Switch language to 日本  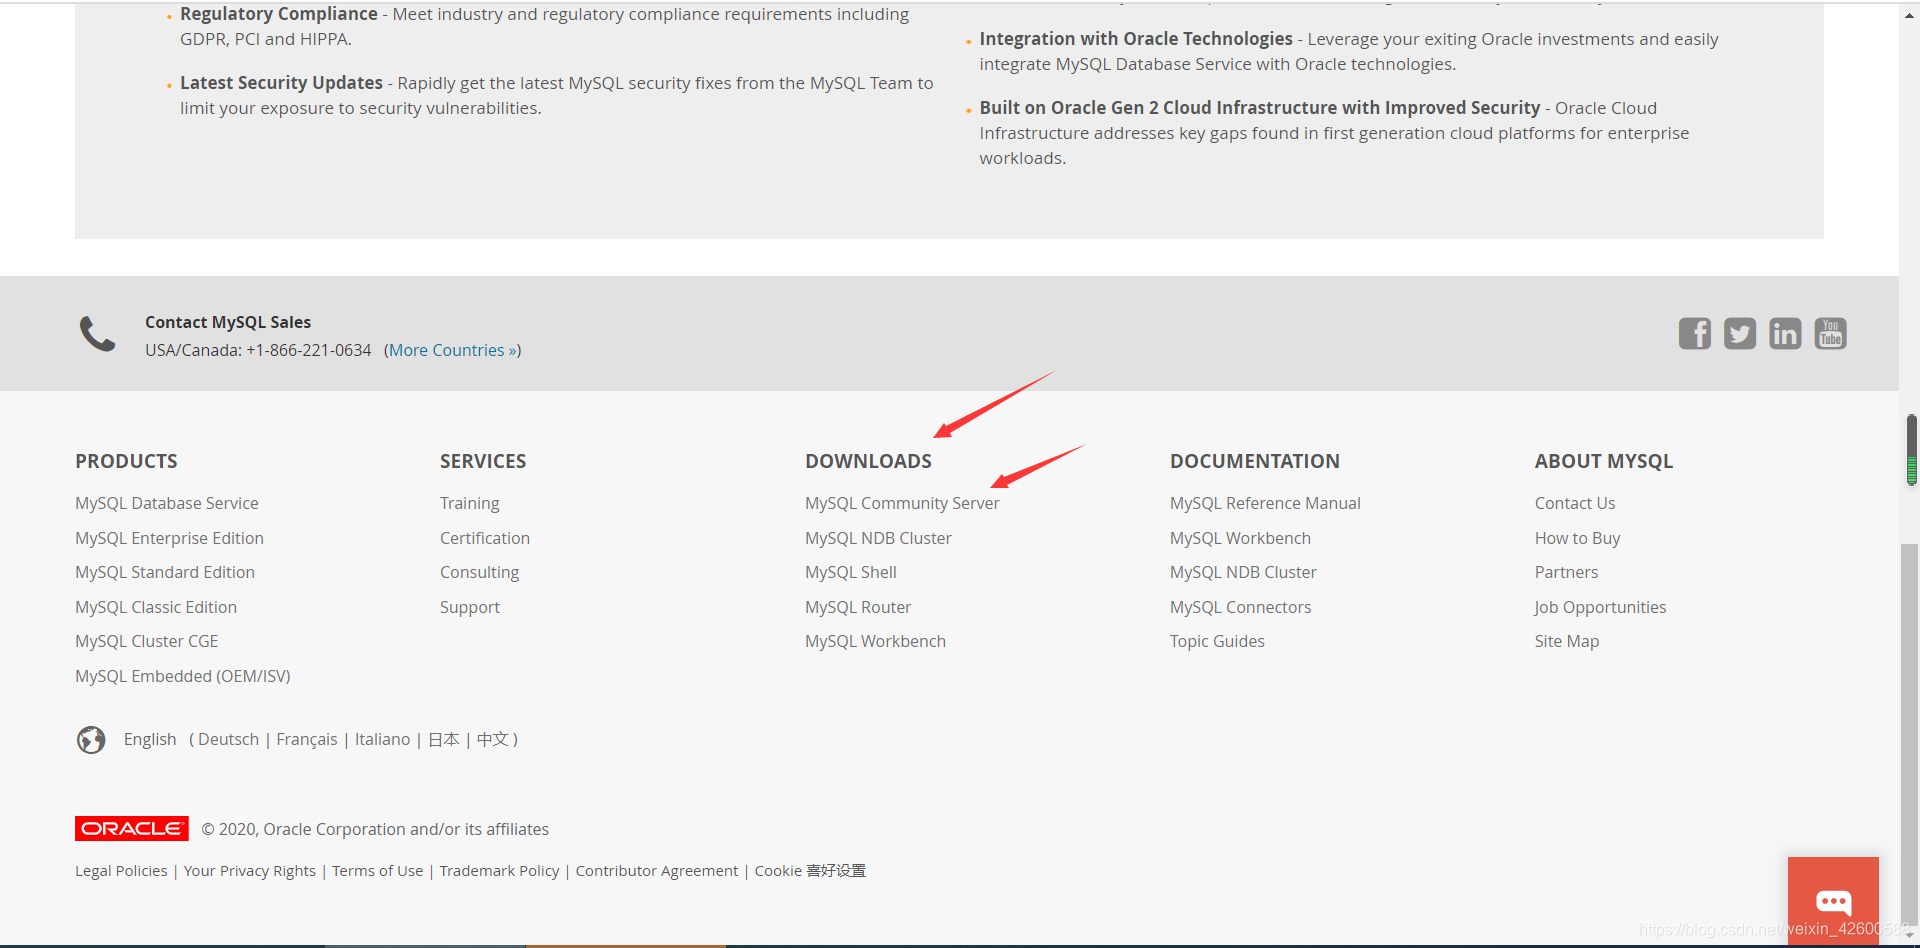click(x=444, y=739)
